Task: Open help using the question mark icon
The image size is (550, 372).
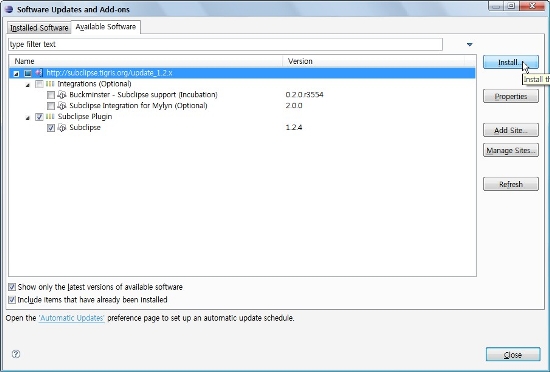Action: click(16, 354)
